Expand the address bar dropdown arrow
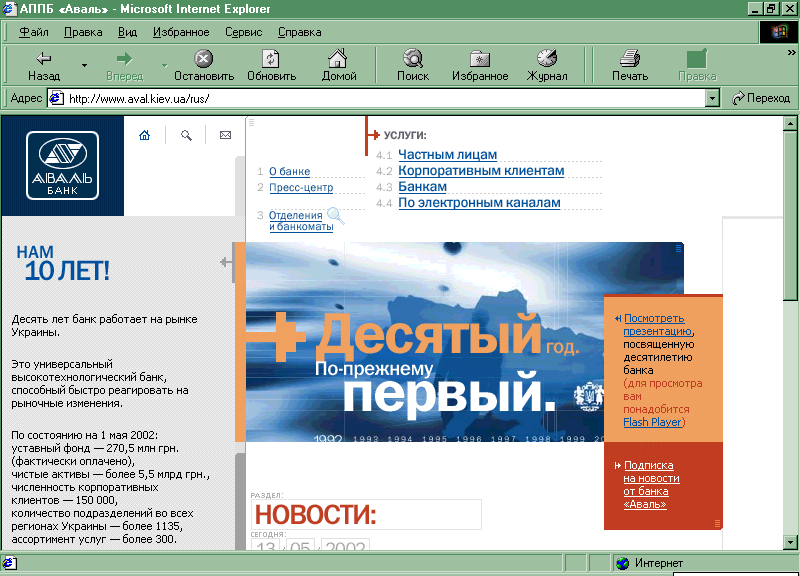This screenshot has width=800, height=576. (x=712, y=98)
